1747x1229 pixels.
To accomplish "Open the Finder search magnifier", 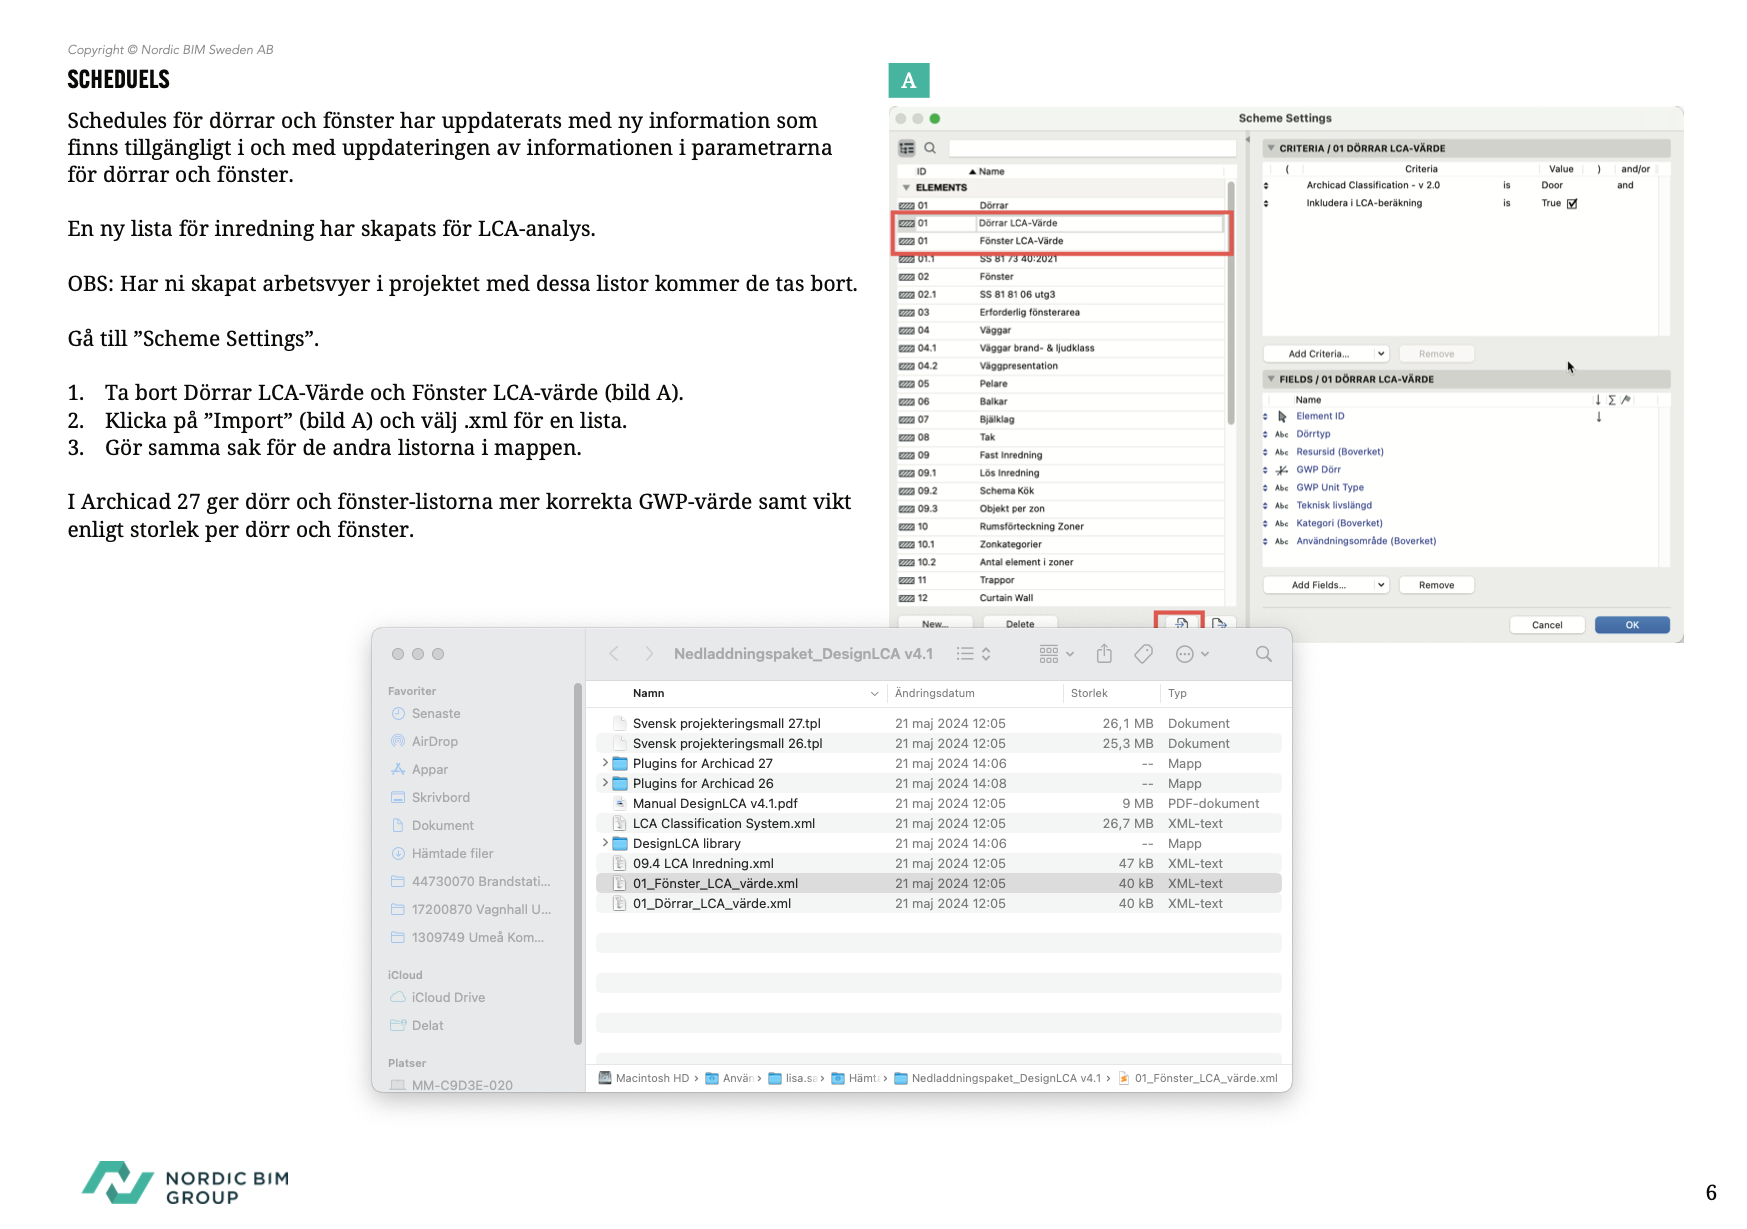I will (1263, 654).
